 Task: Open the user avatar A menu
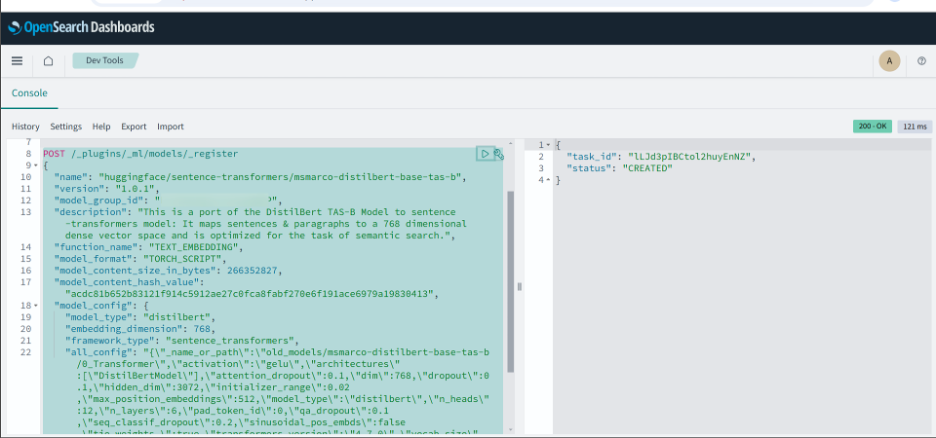coord(889,61)
